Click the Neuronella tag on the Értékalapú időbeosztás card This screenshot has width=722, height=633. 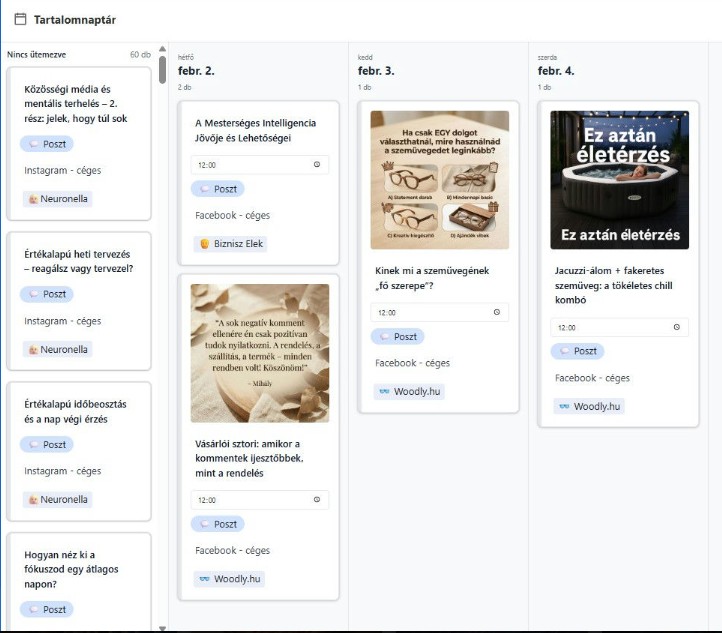pyautogui.click(x=58, y=499)
